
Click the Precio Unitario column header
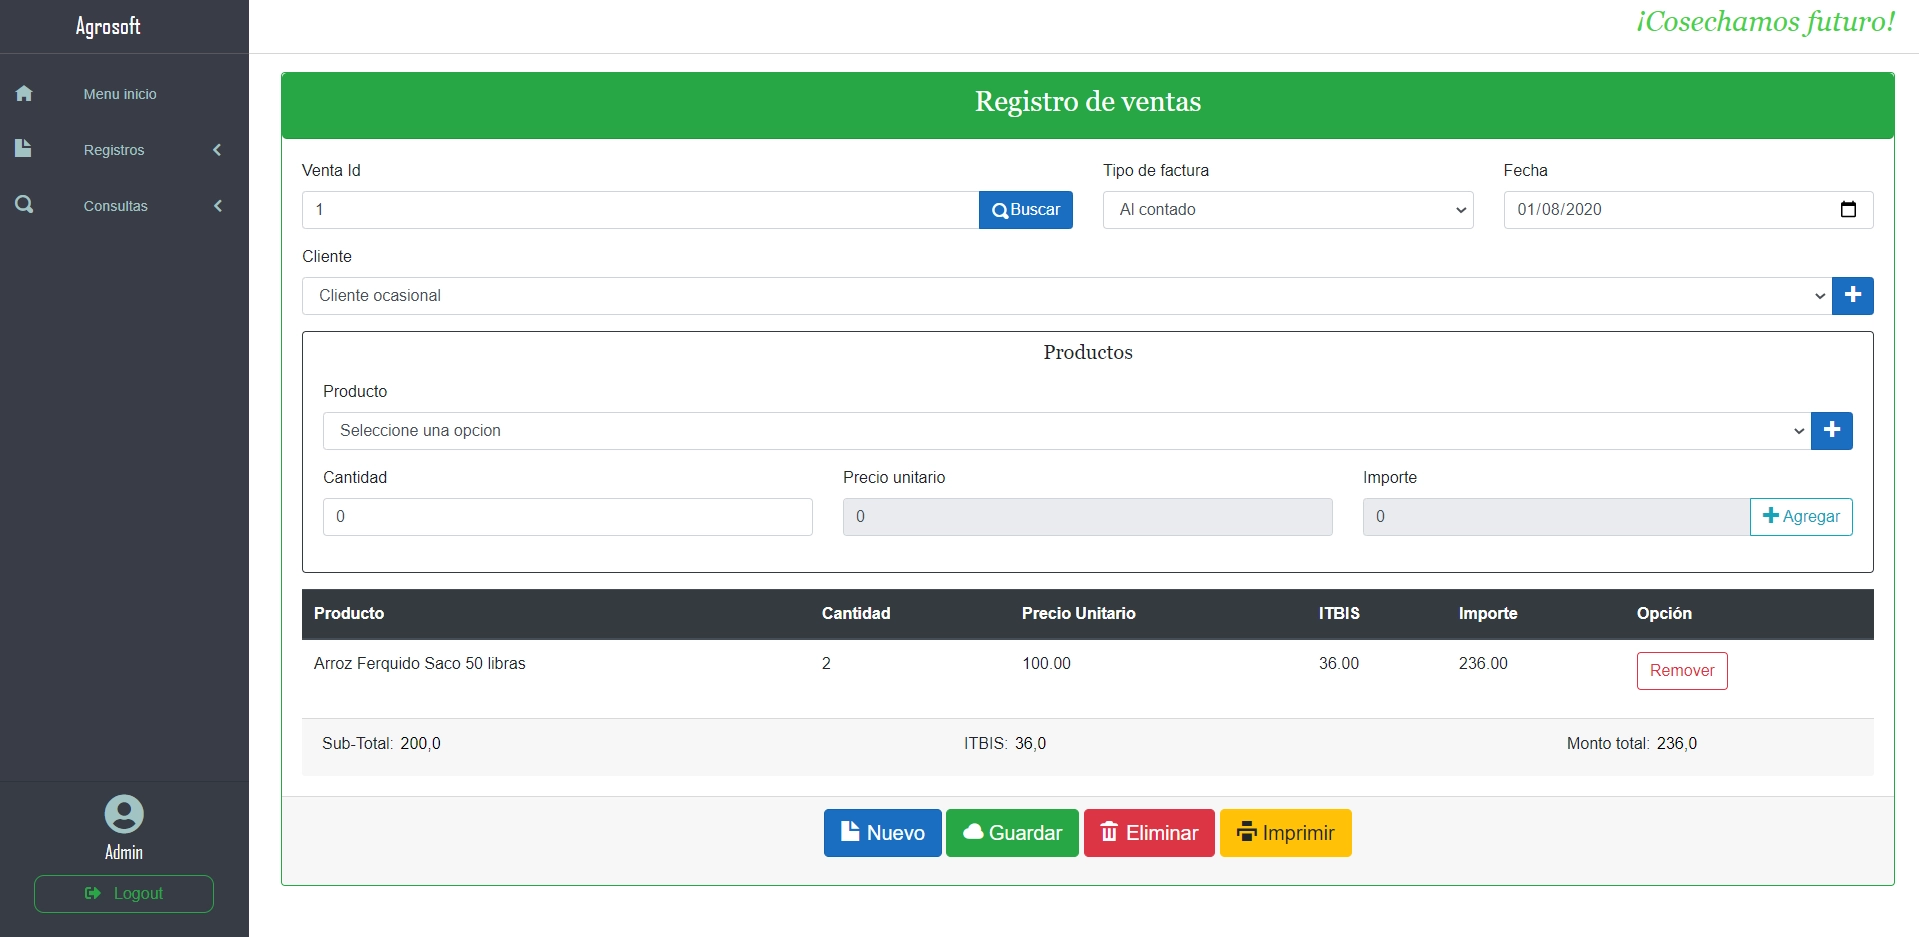click(x=1078, y=614)
